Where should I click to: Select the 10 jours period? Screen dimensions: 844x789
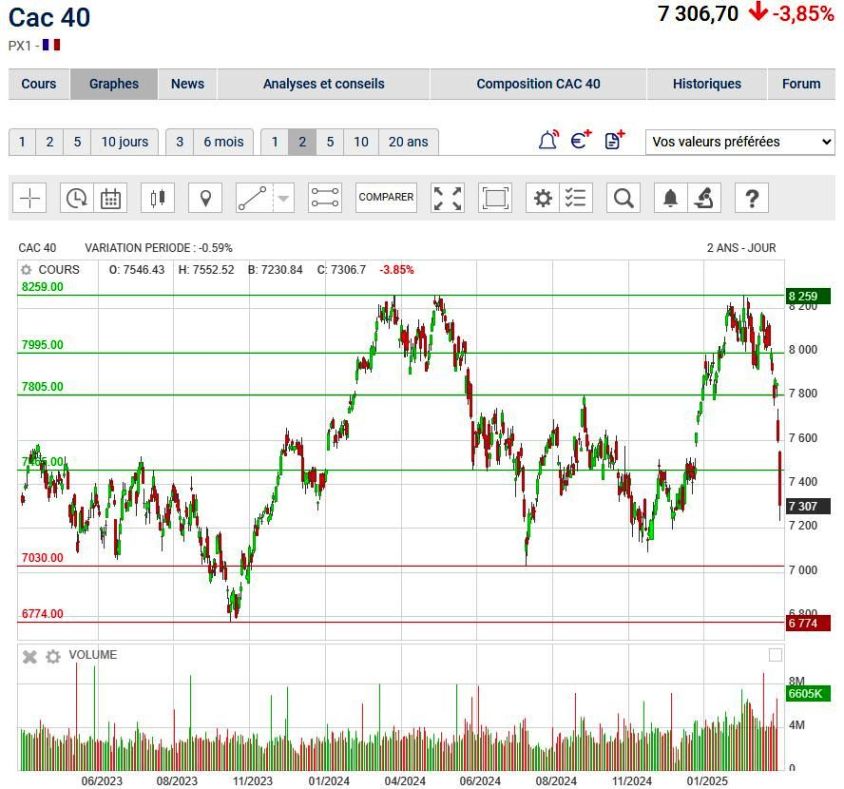point(124,142)
